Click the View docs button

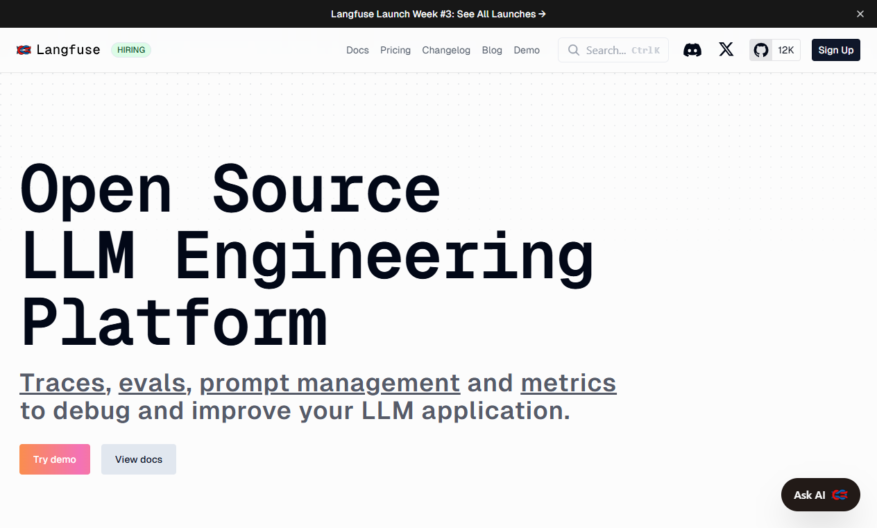pos(139,459)
